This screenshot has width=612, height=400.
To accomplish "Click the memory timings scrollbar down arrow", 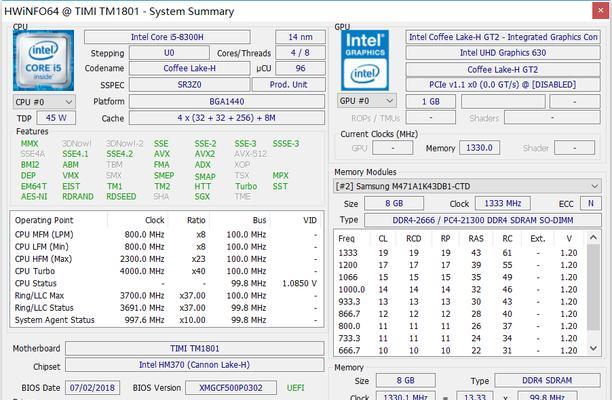I will 593,348.
